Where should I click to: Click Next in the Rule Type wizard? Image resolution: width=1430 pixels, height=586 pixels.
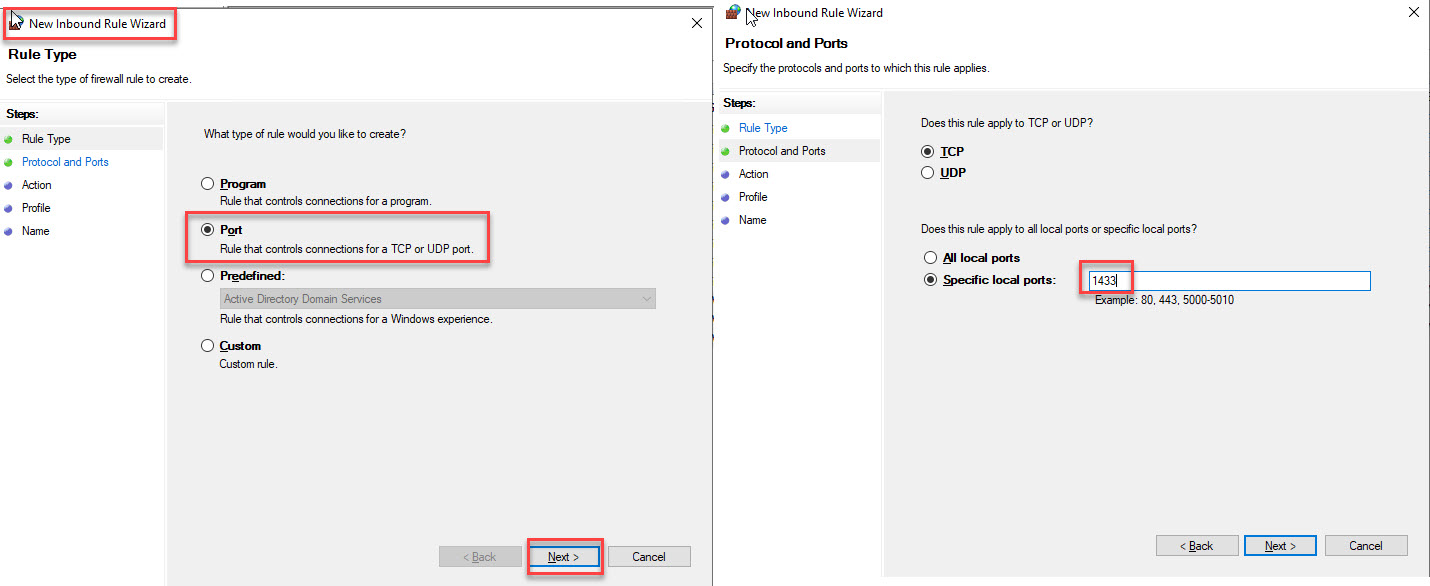click(x=564, y=557)
